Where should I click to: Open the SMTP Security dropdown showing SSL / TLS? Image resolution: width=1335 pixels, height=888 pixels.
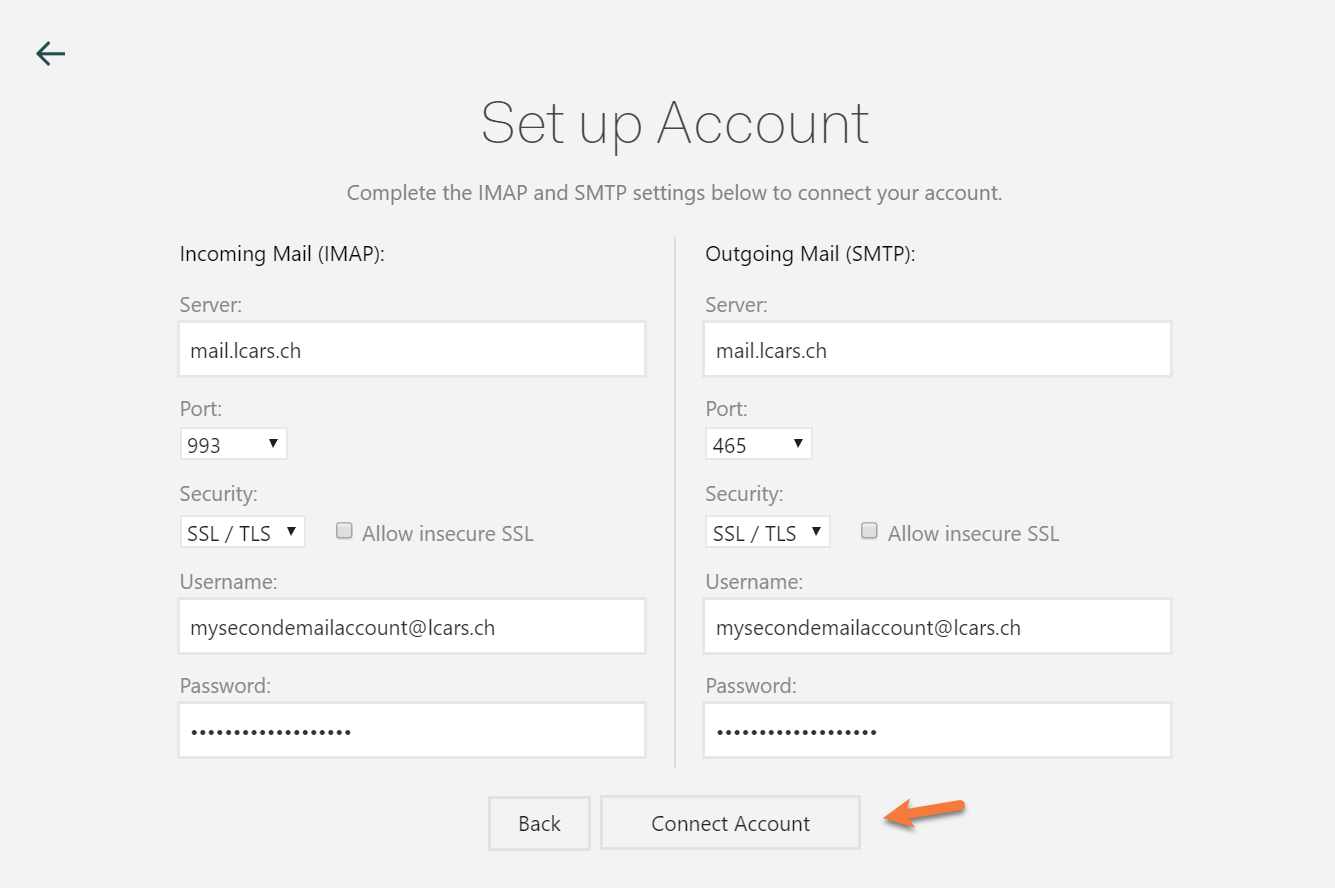[767, 531]
